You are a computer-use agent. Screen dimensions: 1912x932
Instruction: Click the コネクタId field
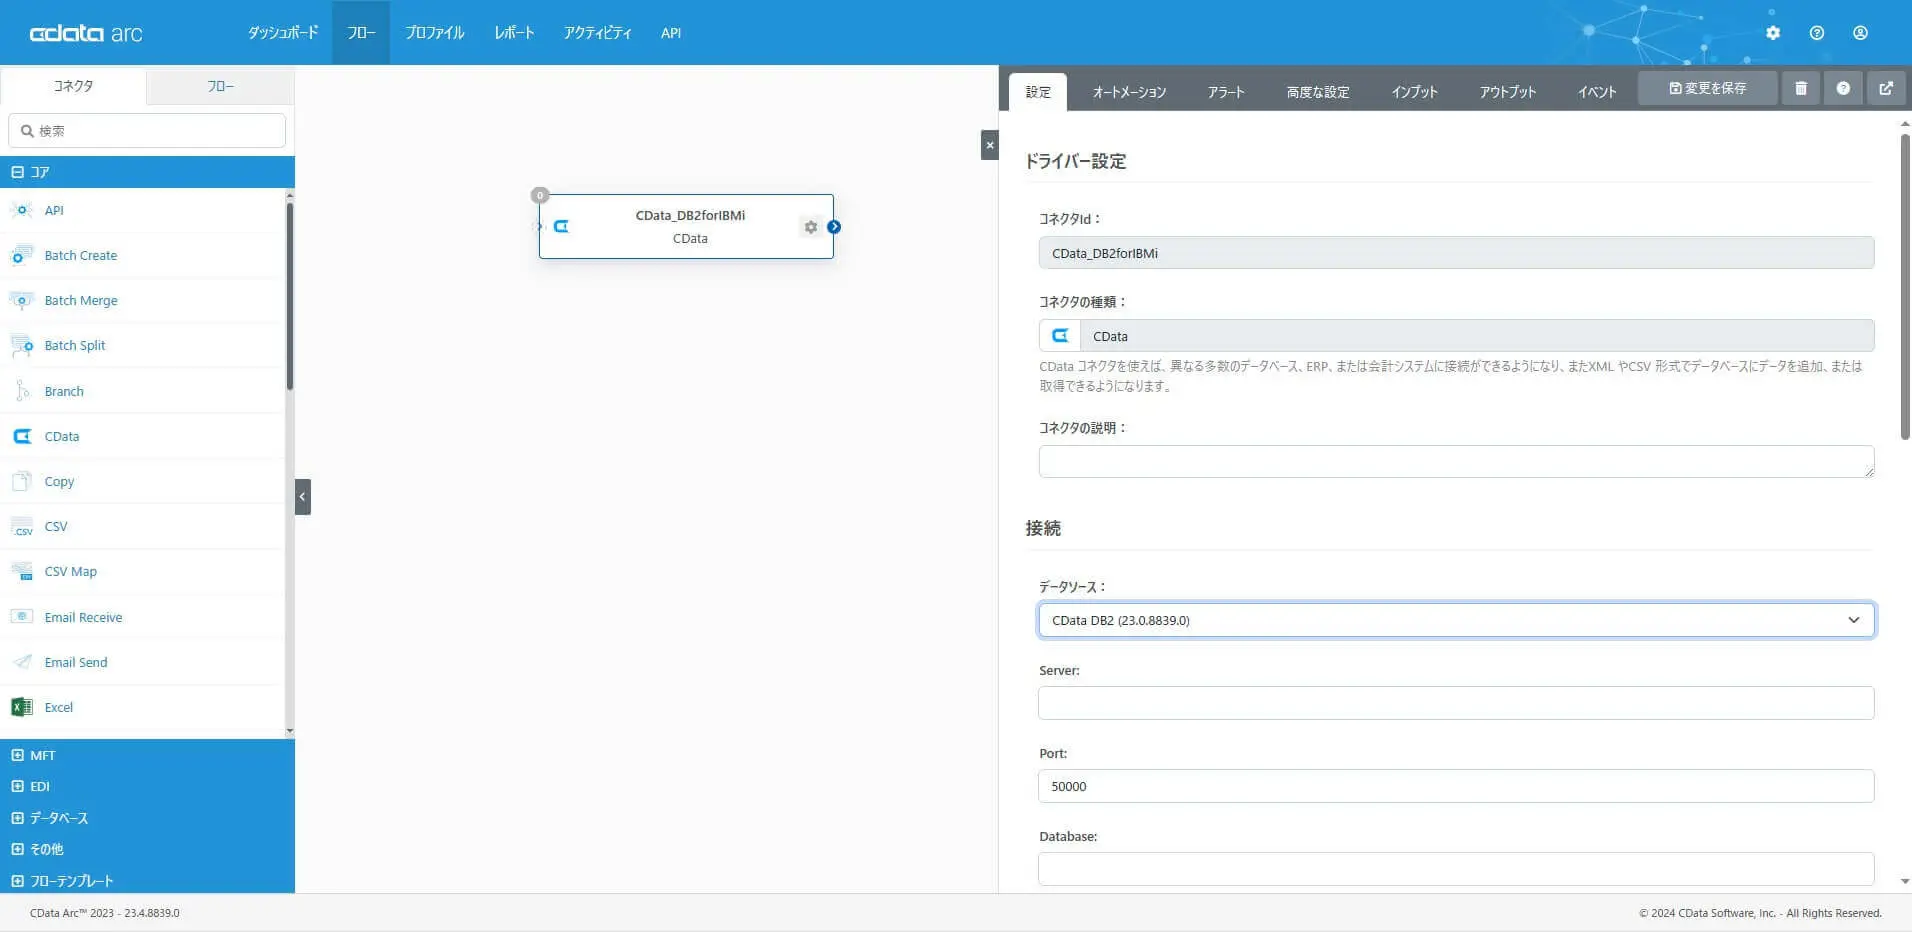[1456, 253]
